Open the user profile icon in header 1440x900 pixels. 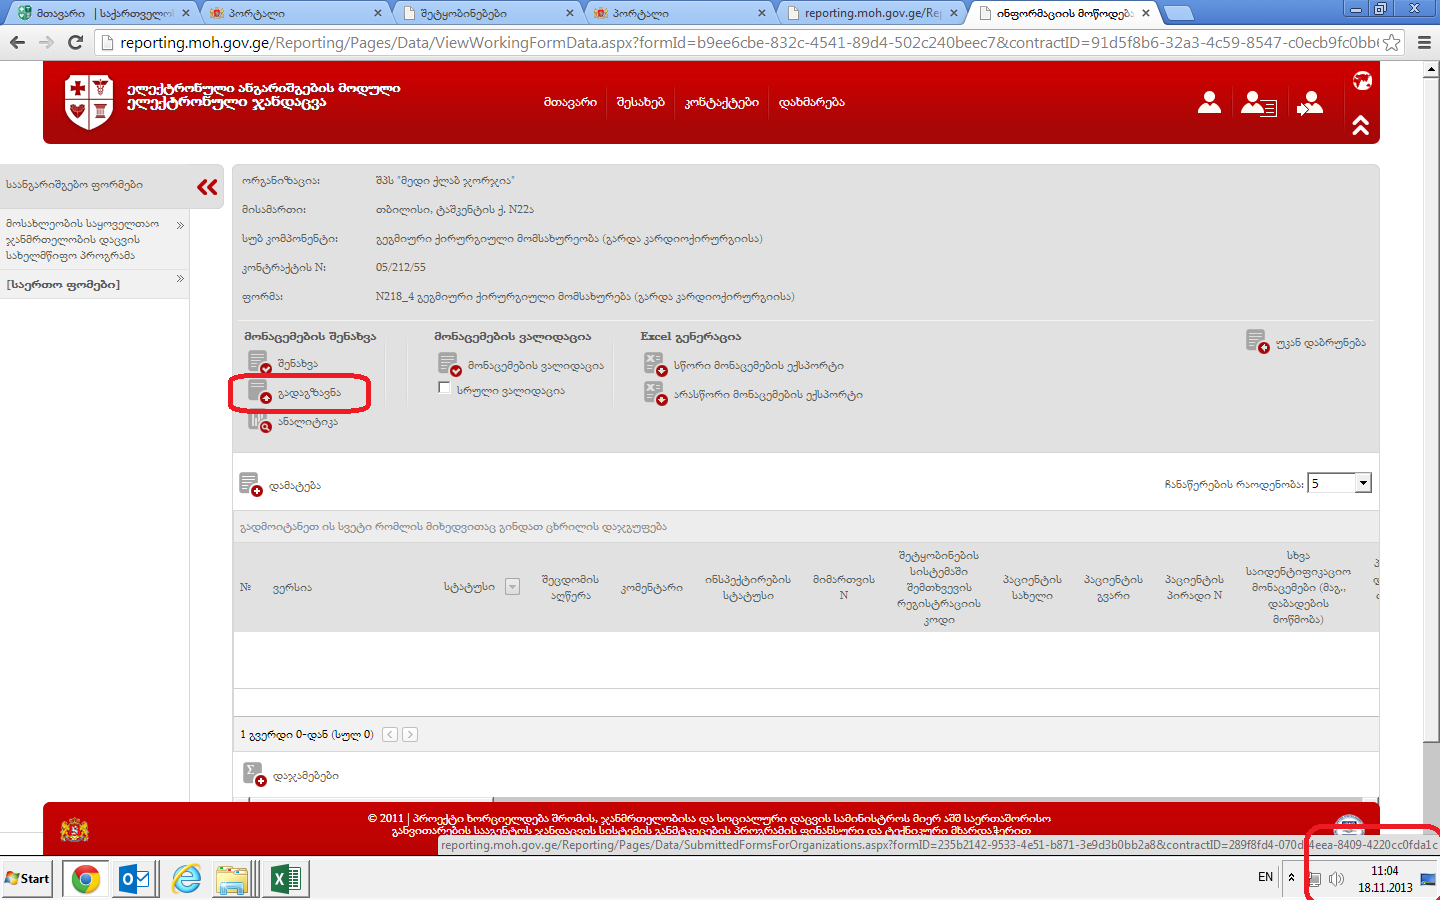click(1209, 102)
